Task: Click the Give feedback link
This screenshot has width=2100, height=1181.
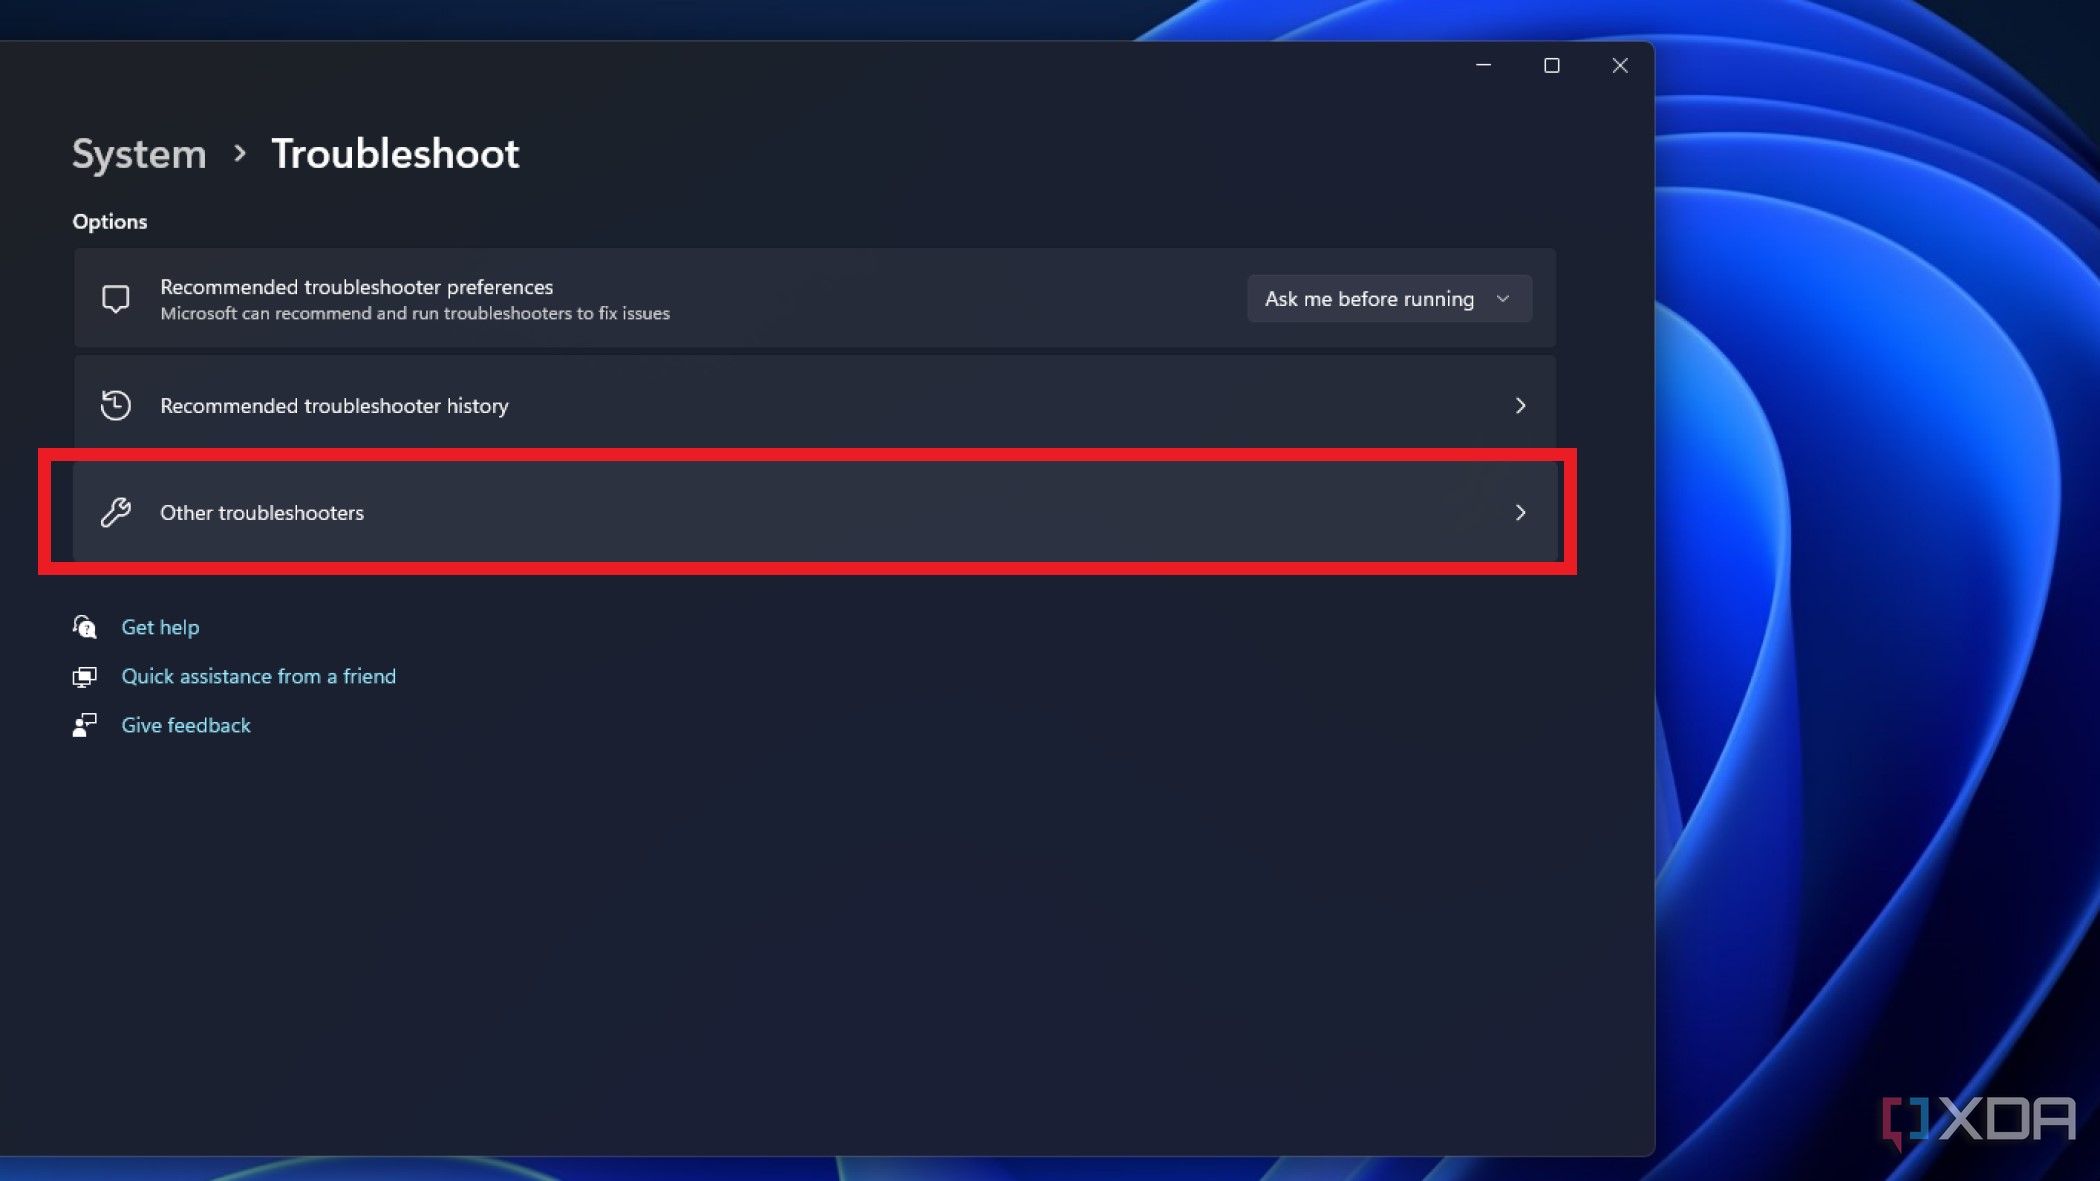Action: (186, 724)
